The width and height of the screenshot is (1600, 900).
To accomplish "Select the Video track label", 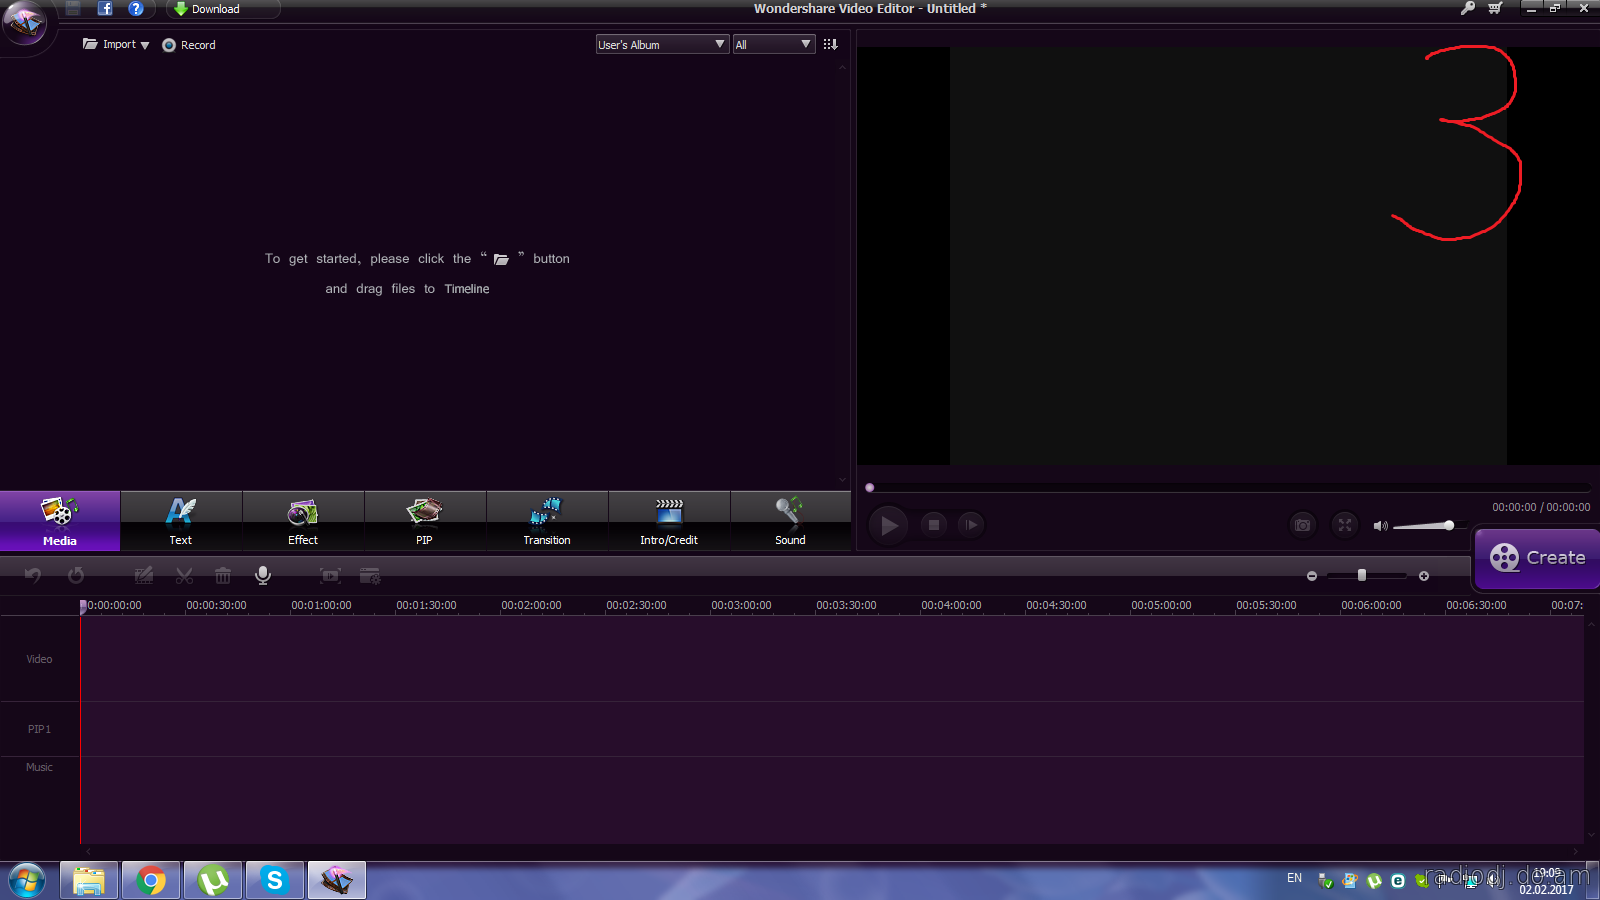I will point(39,659).
